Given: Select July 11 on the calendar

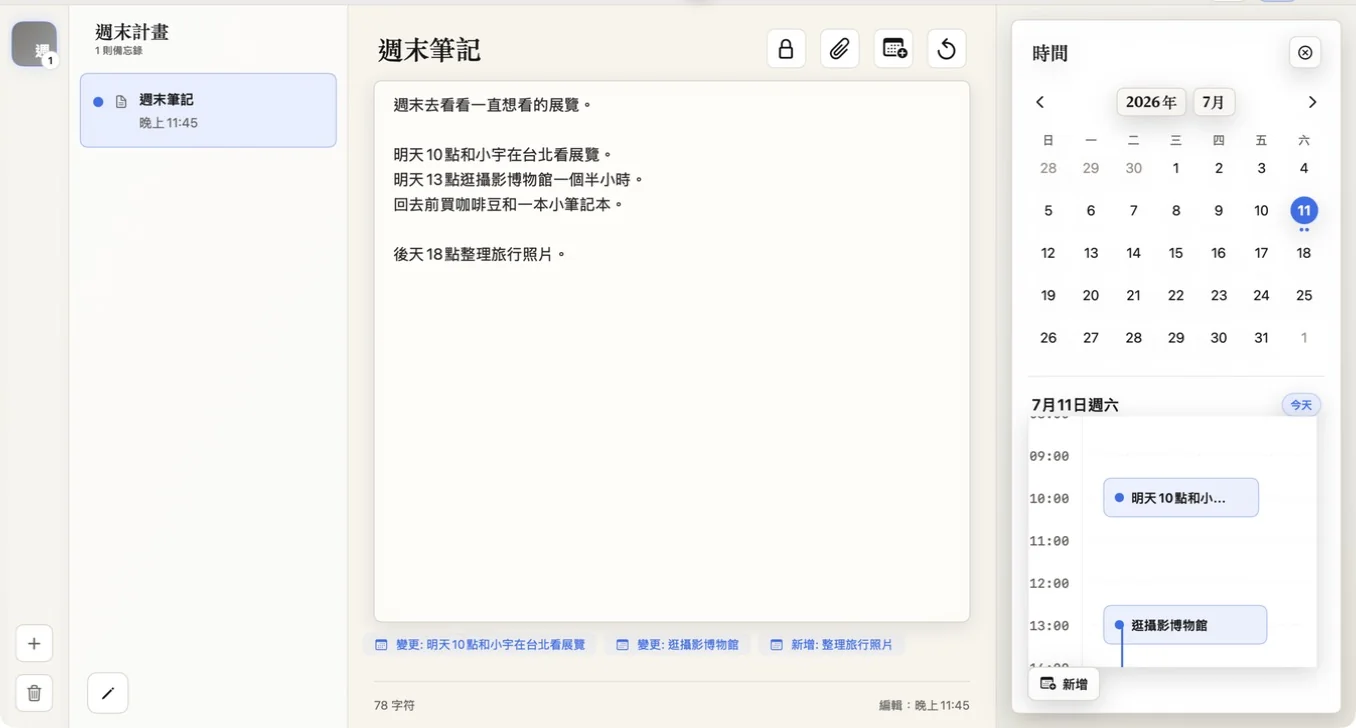Looking at the screenshot, I should click(1304, 211).
